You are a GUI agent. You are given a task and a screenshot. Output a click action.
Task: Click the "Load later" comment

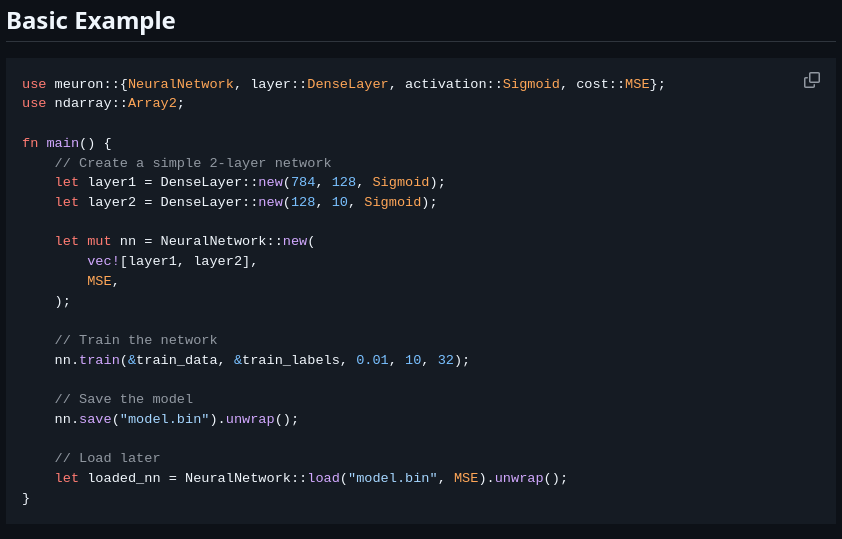point(107,459)
